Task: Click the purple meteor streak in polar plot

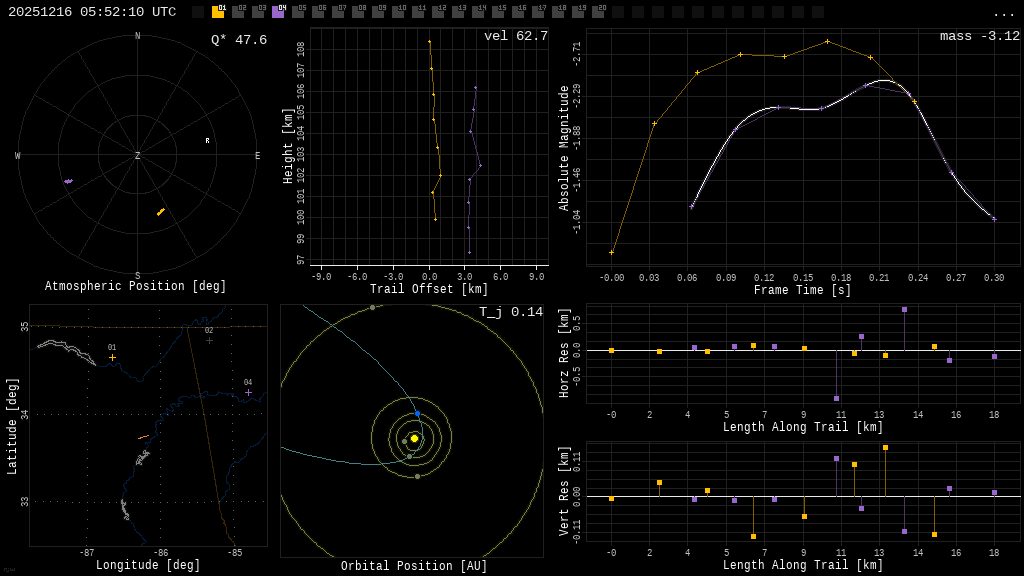Action: (68, 181)
